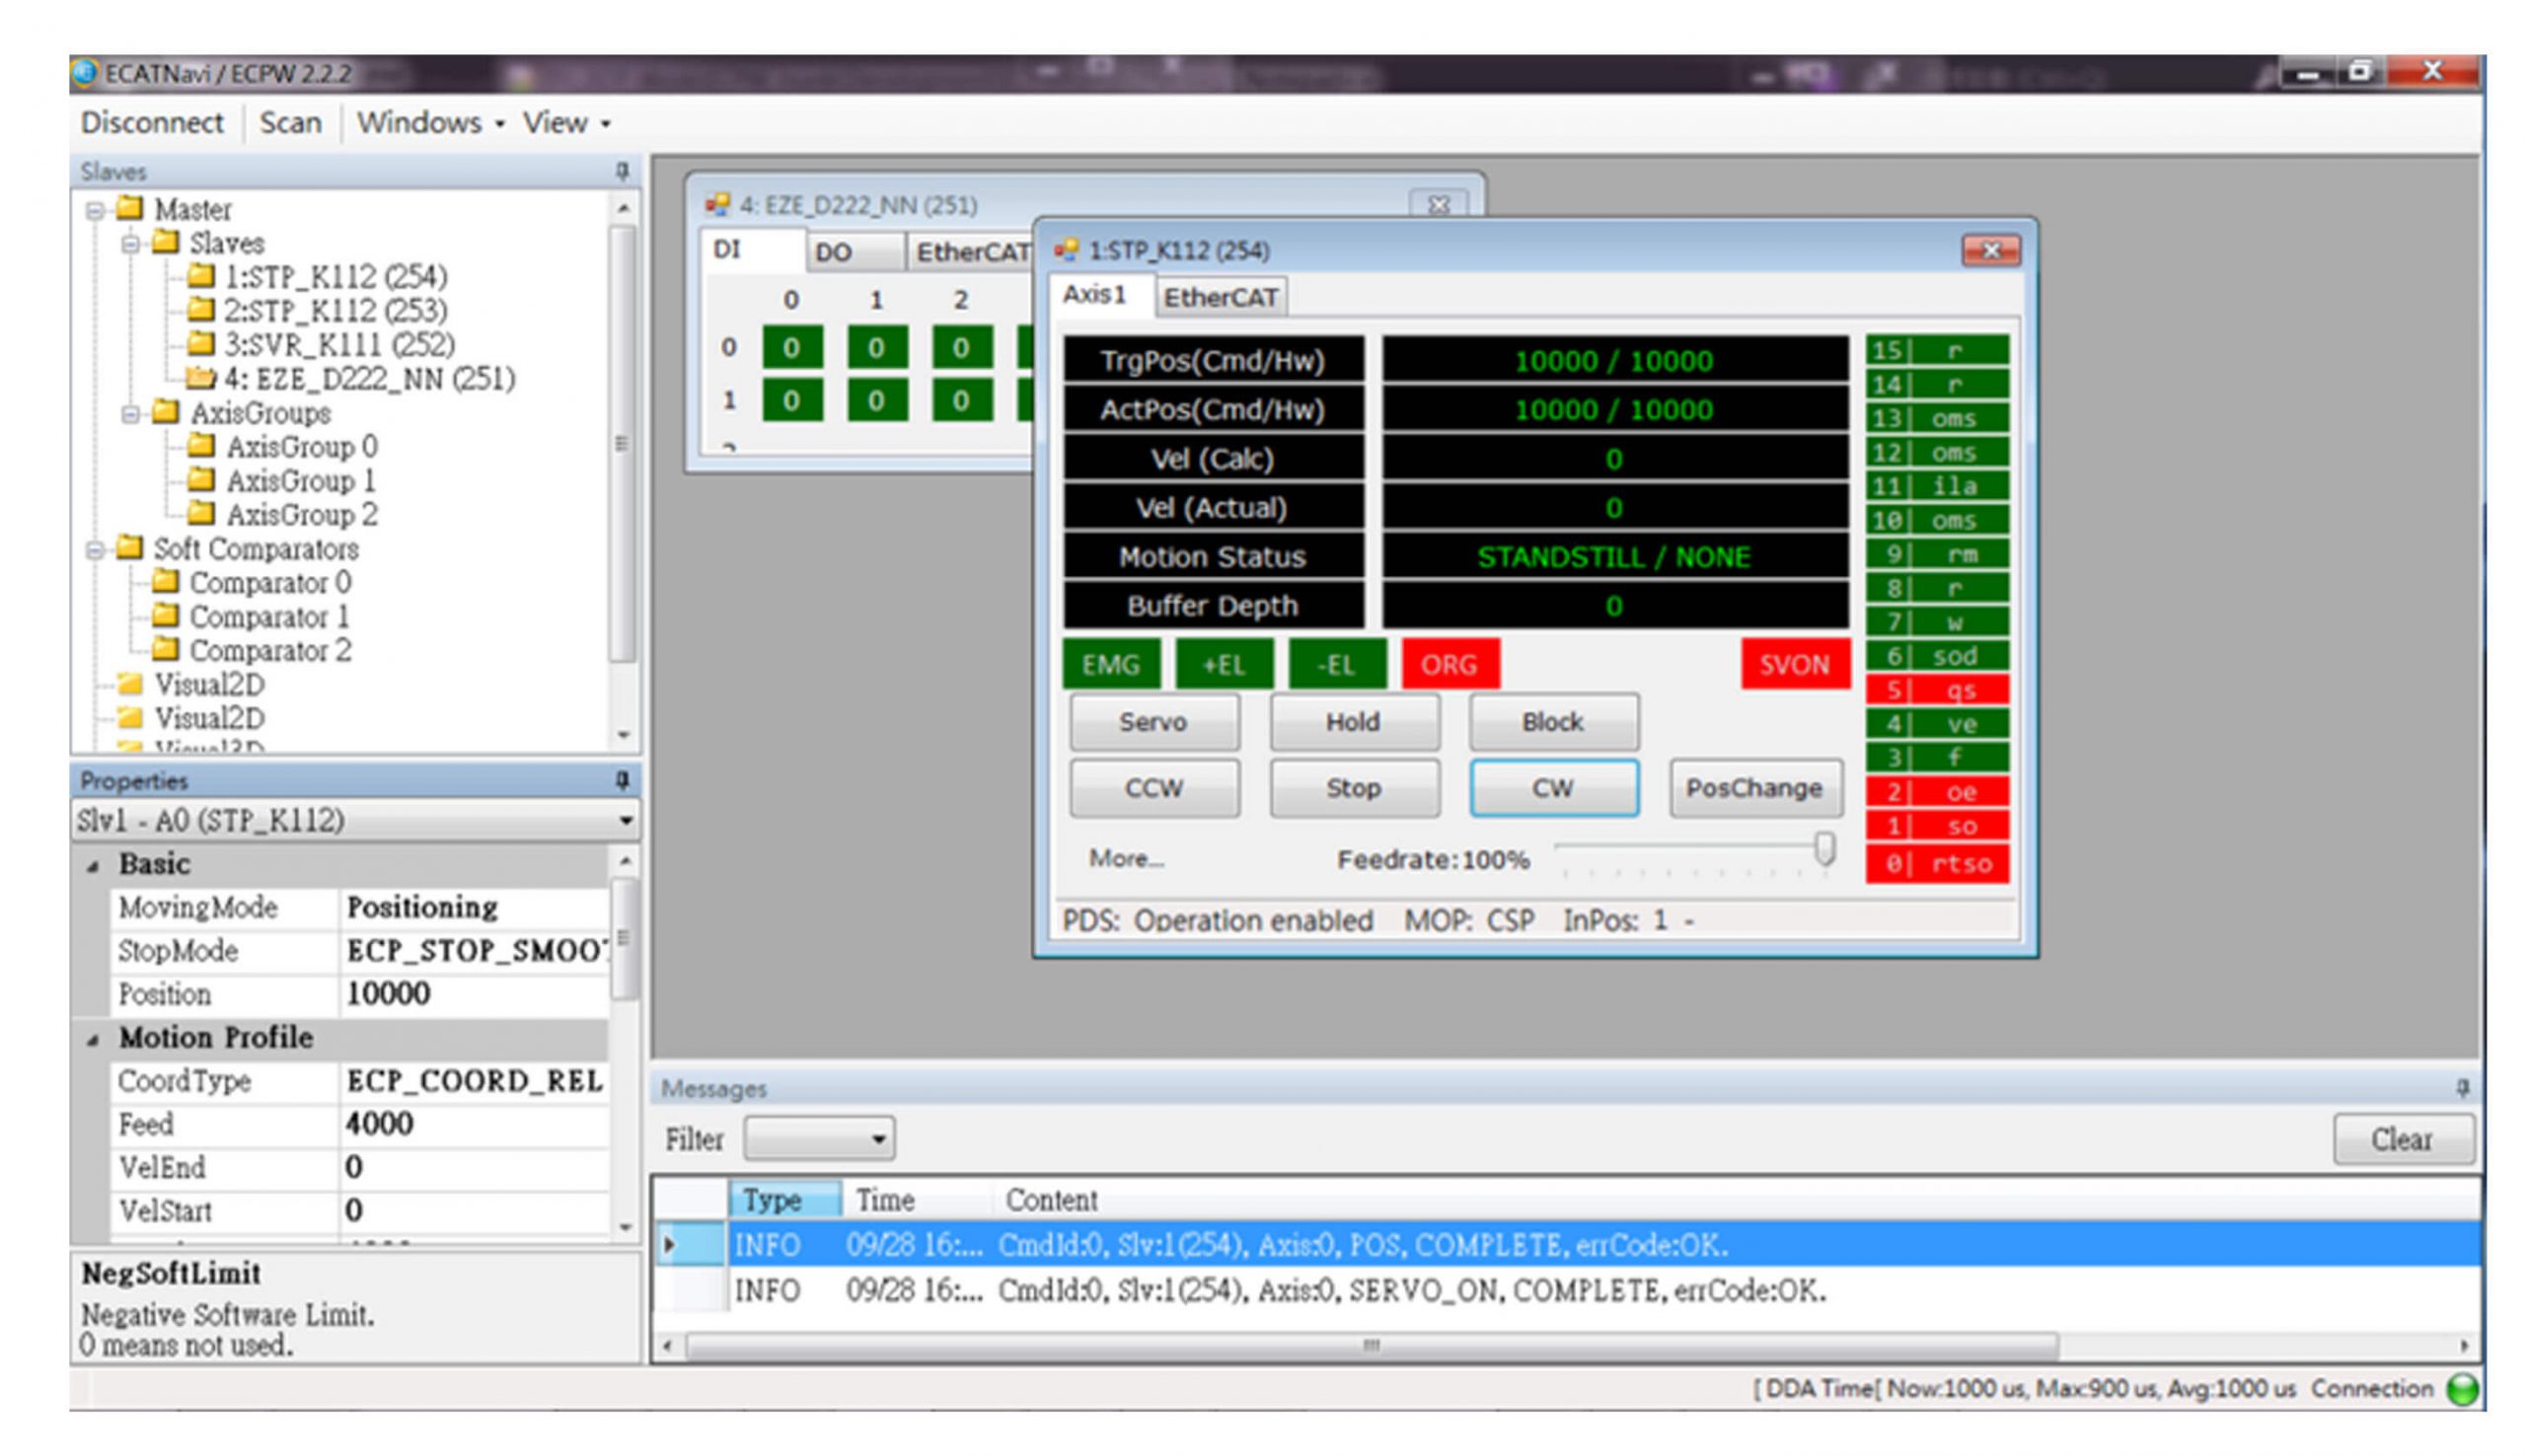The image size is (2526, 1456).
Task: Click the 1:STP_K112 (254) folder icon
Action: (201, 275)
